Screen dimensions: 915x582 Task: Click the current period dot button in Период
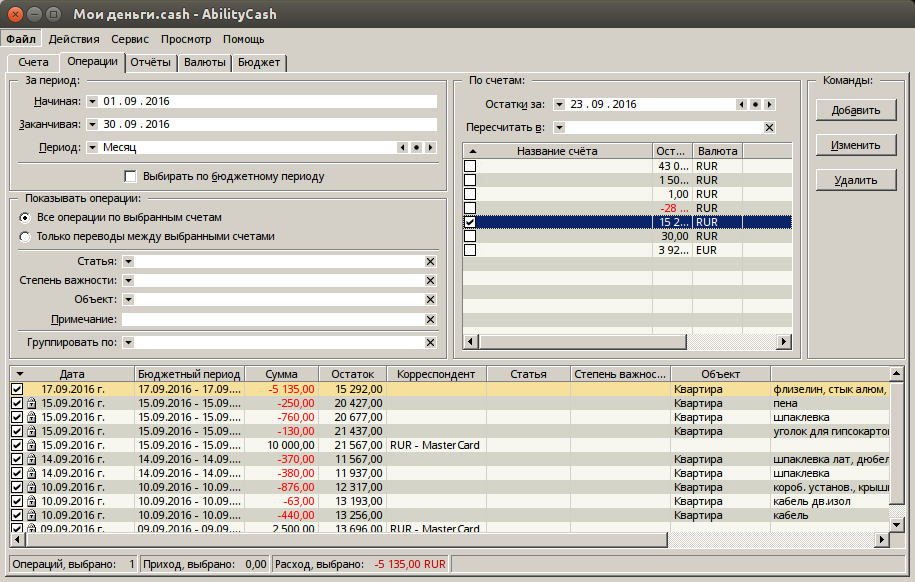416,147
